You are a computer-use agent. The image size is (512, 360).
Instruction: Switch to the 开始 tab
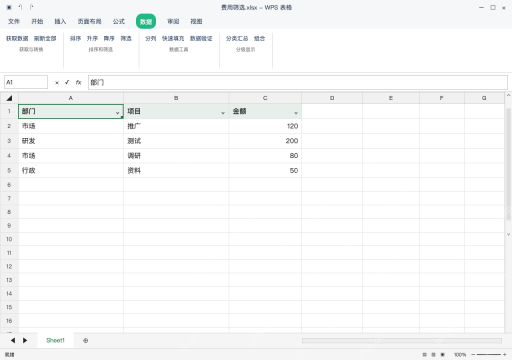pos(37,21)
